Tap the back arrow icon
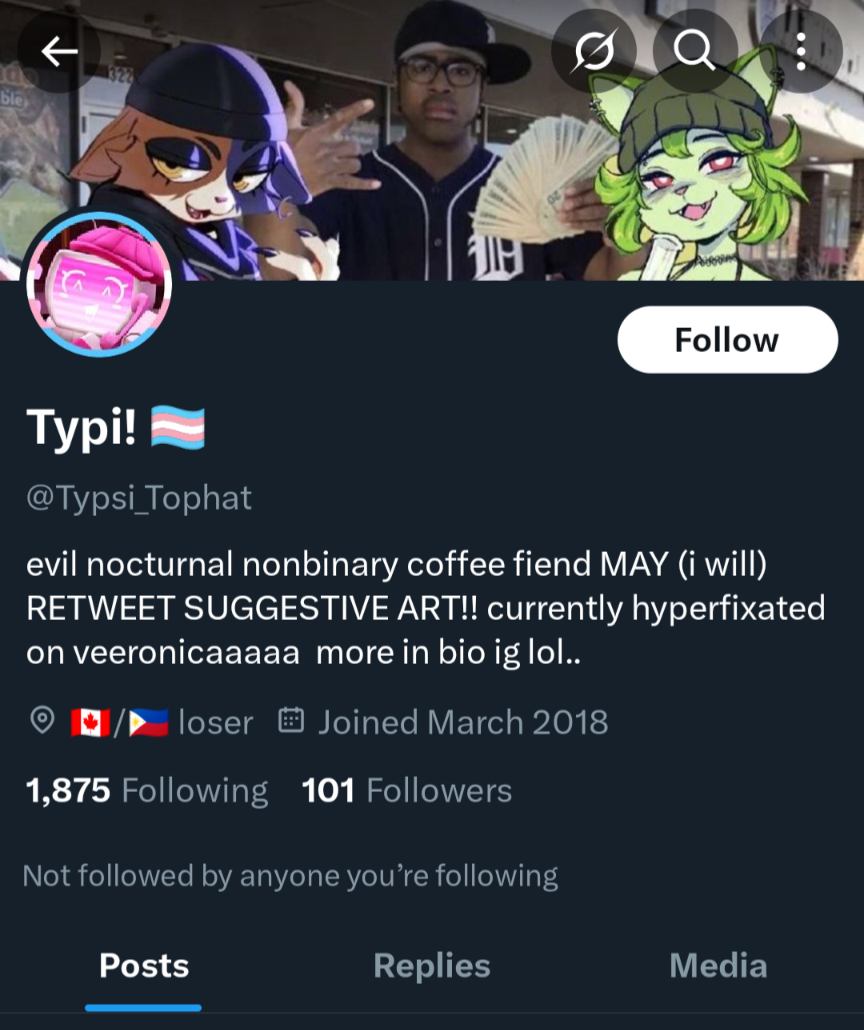Viewport: 864px width, 1030px height. click(x=59, y=52)
